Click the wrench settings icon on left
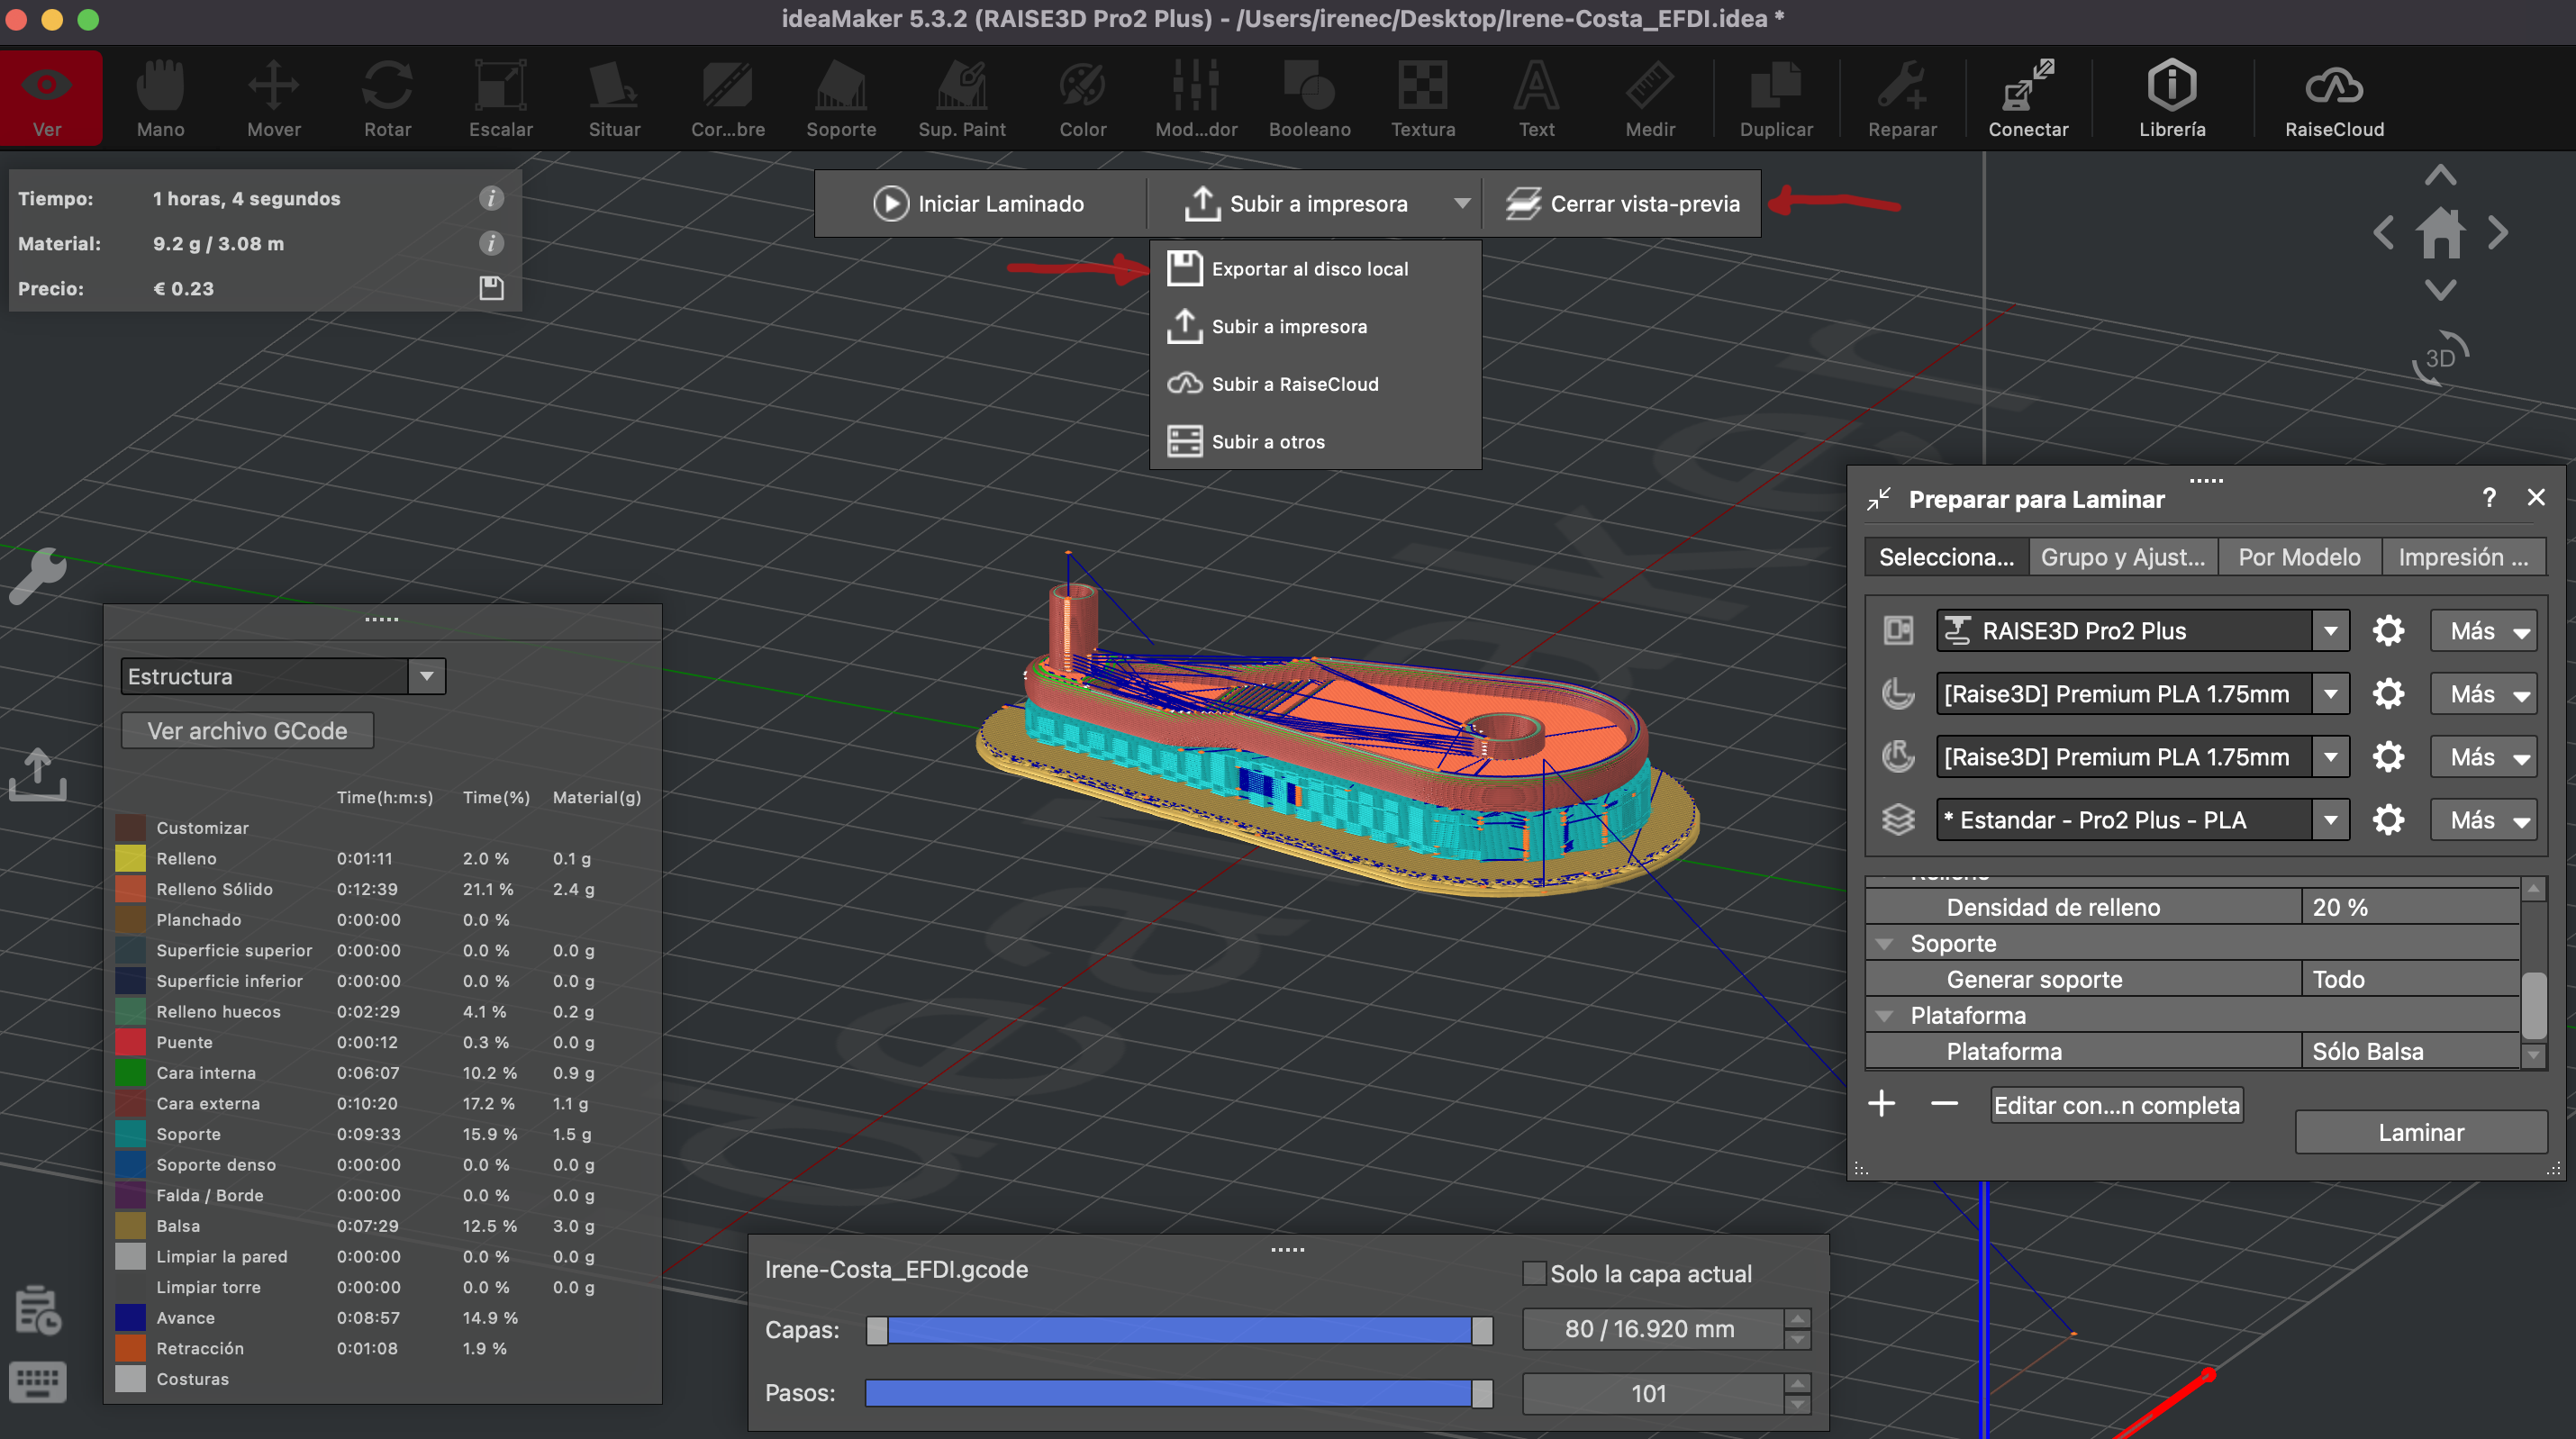 (x=38, y=575)
